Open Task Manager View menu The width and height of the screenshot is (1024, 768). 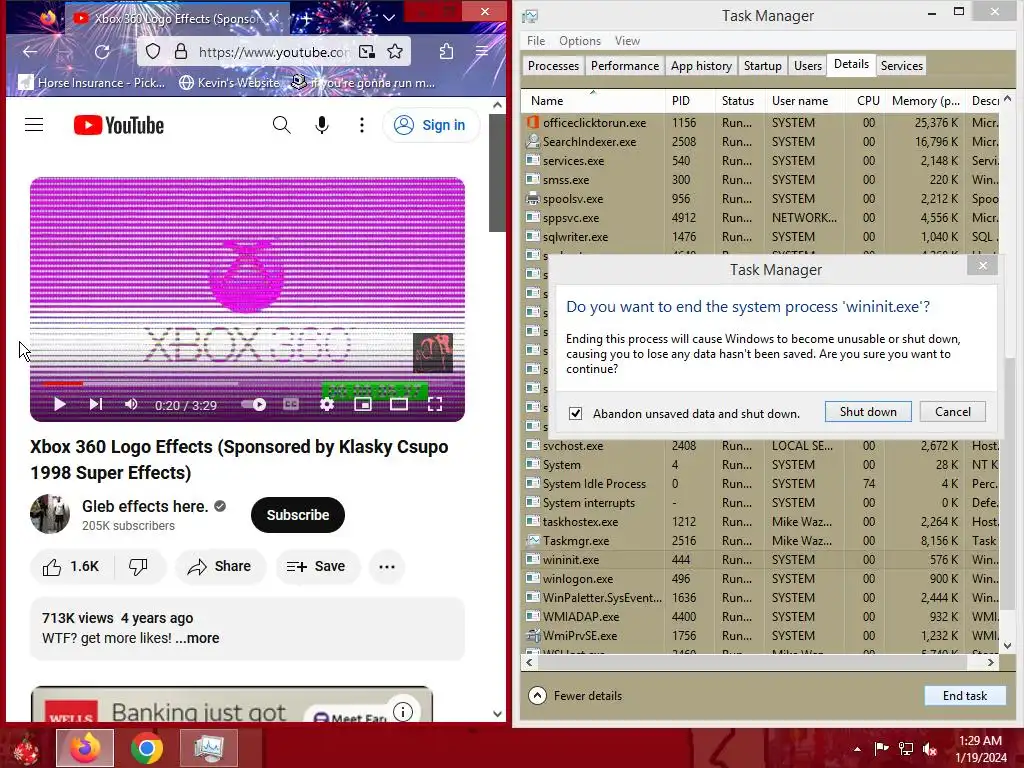[x=627, y=40]
